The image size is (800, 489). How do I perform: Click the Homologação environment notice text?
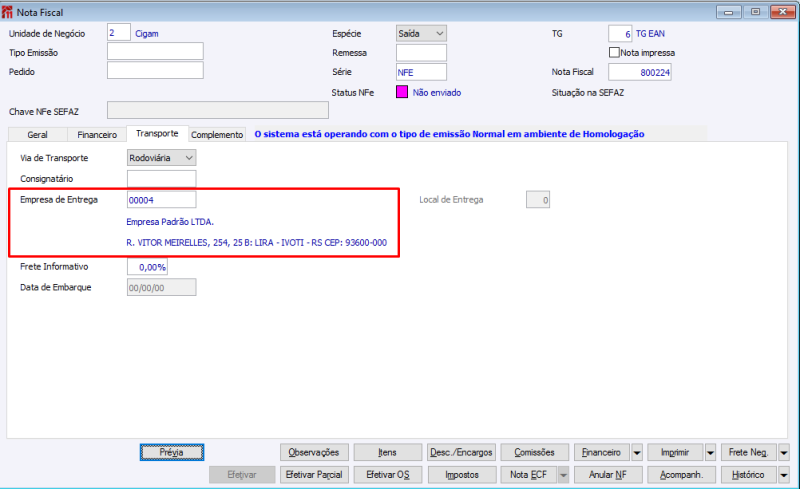[x=449, y=134]
